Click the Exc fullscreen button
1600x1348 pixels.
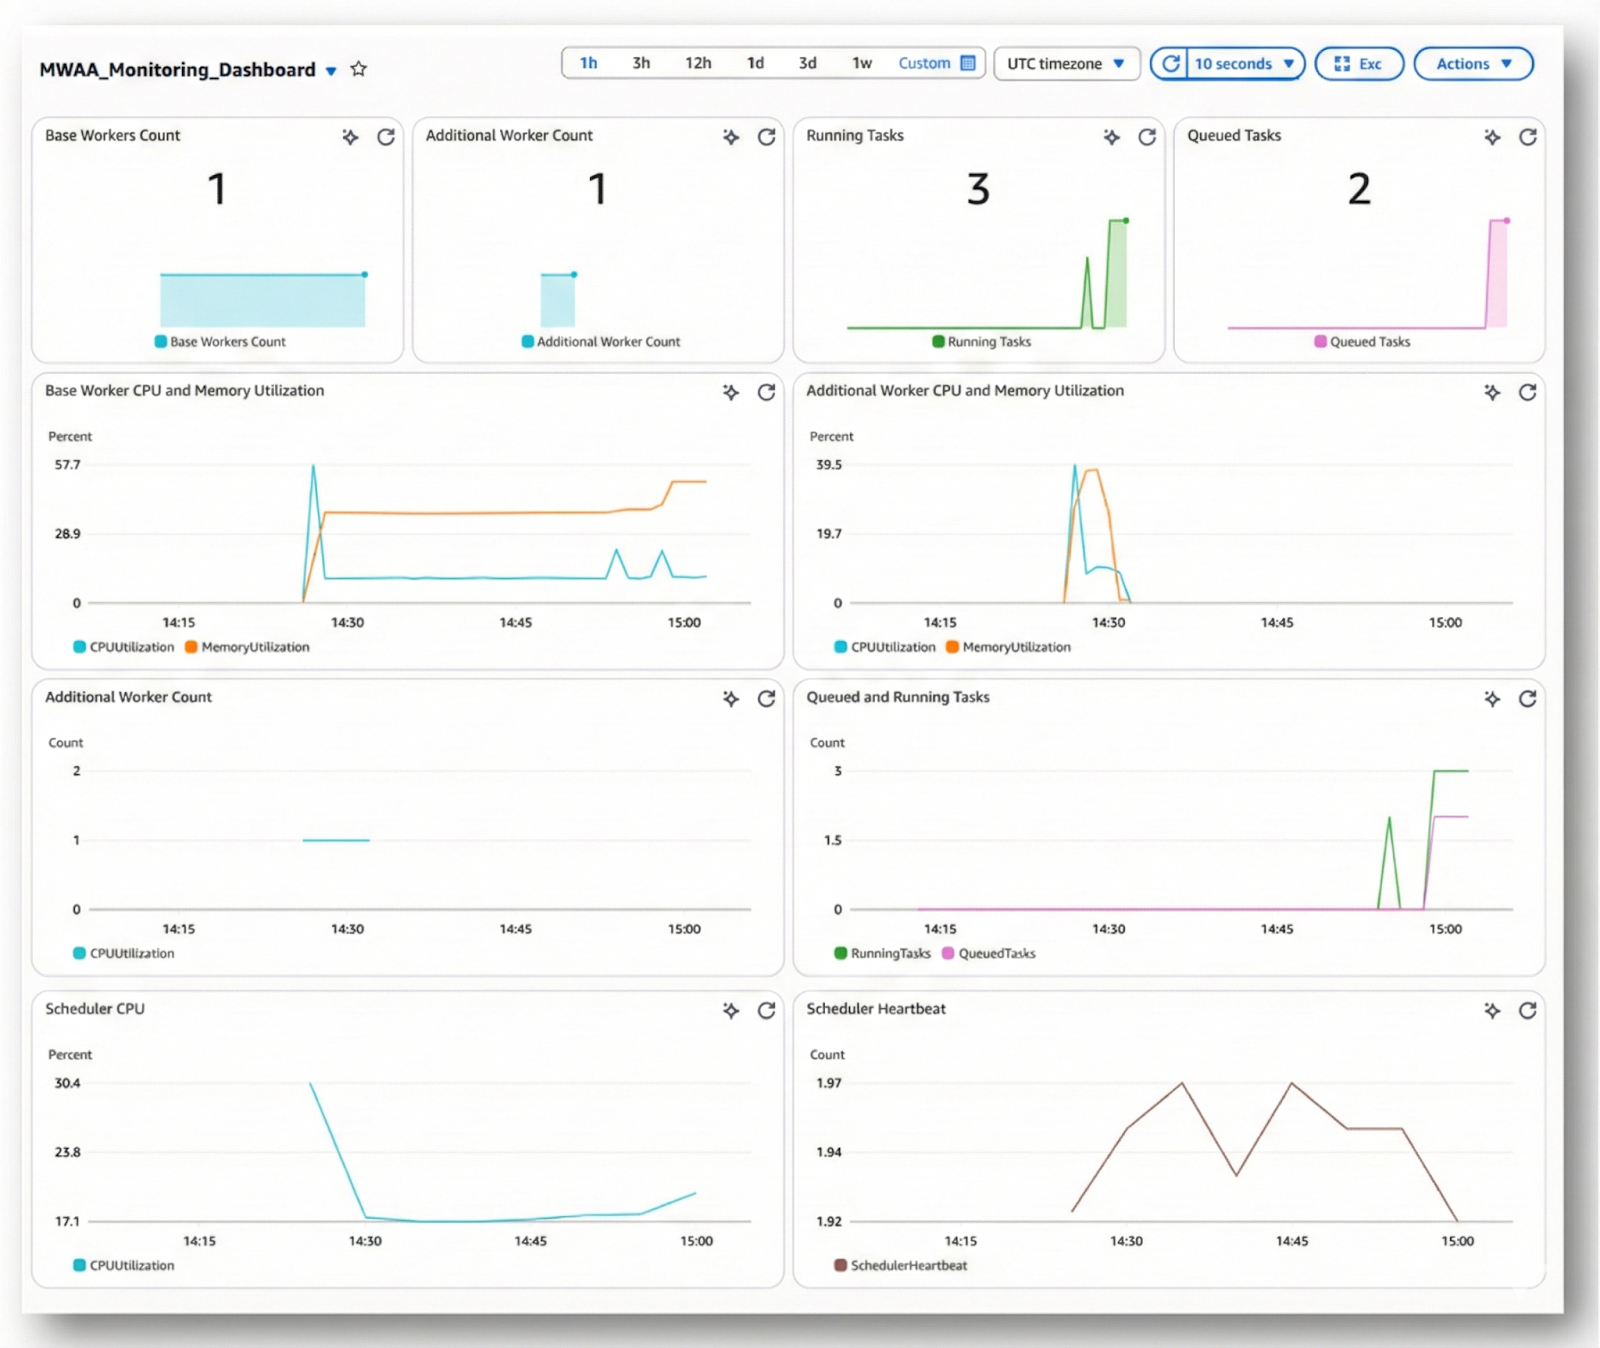pyautogui.click(x=1359, y=64)
